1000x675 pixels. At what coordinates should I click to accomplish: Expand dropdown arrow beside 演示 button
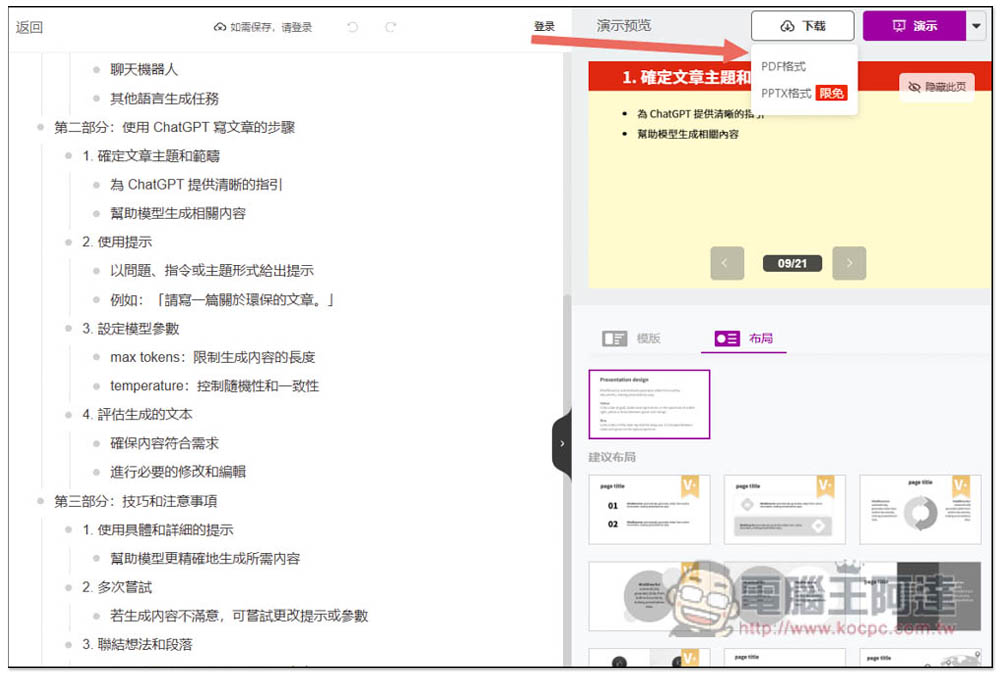(x=976, y=26)
